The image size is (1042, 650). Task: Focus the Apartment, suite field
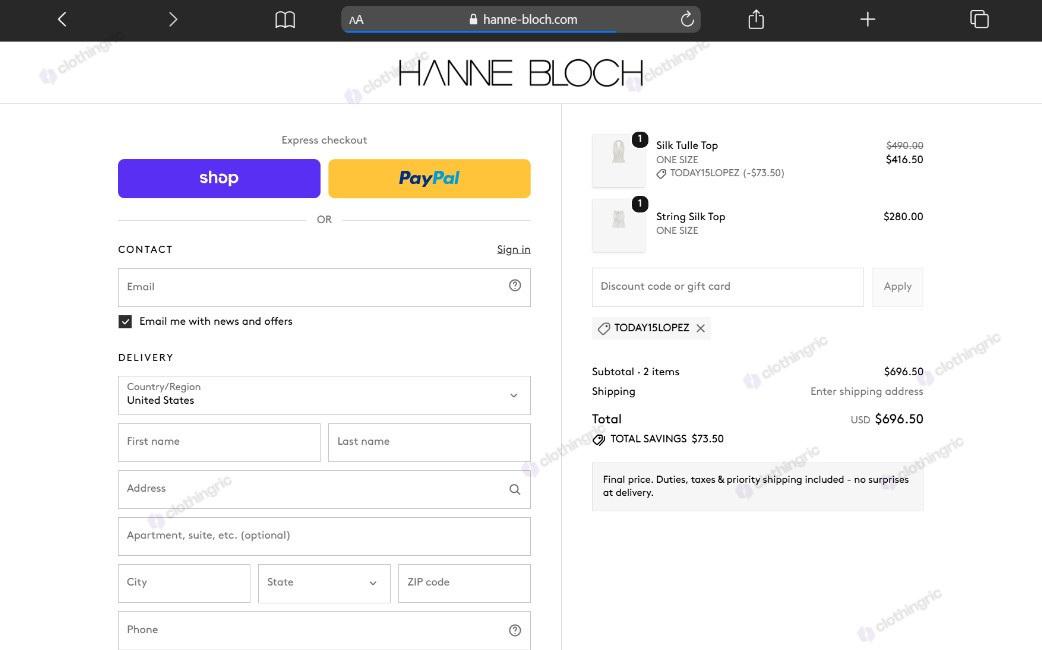324,536
